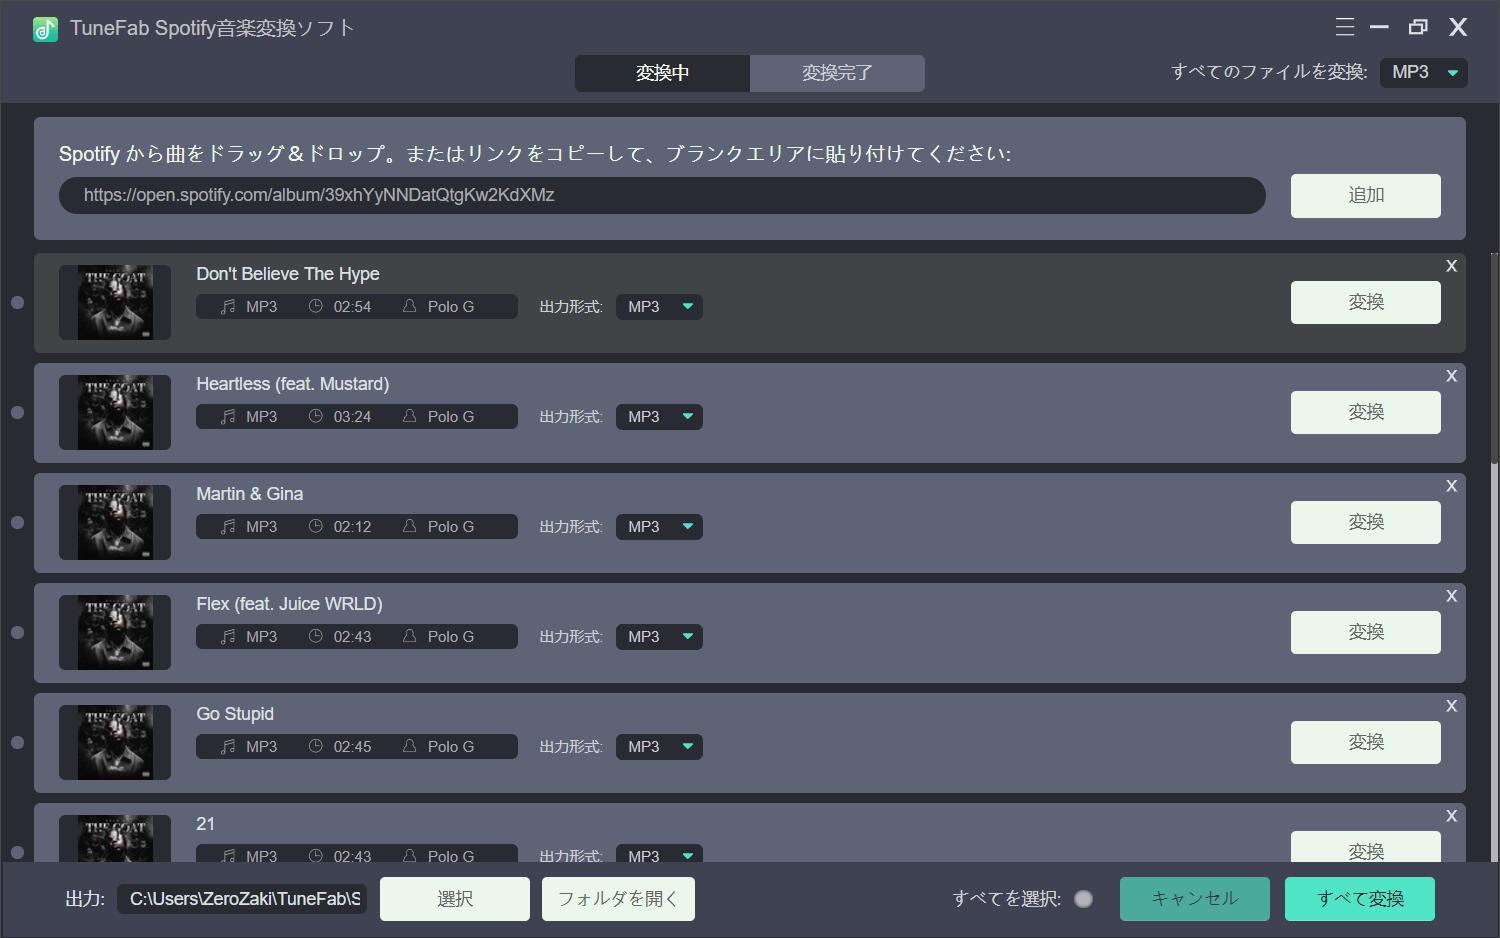Select the Heartless track radio button

[17, 412]
